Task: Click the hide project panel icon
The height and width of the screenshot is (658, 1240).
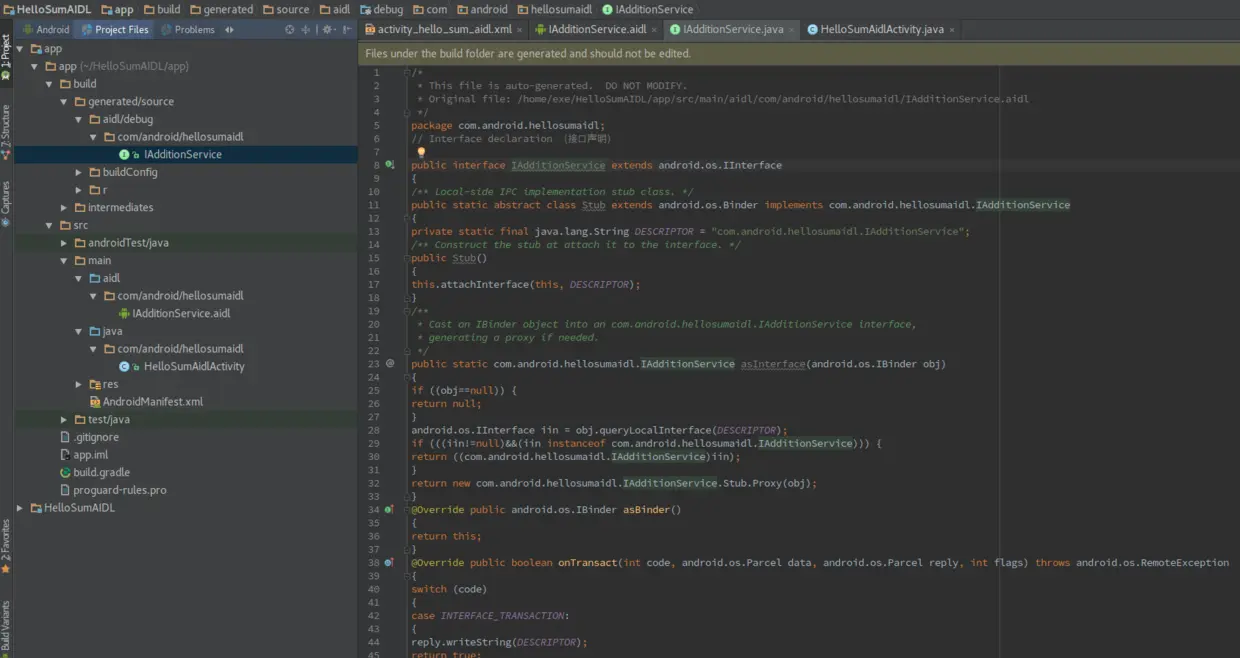Action: (x=348, y=30)
